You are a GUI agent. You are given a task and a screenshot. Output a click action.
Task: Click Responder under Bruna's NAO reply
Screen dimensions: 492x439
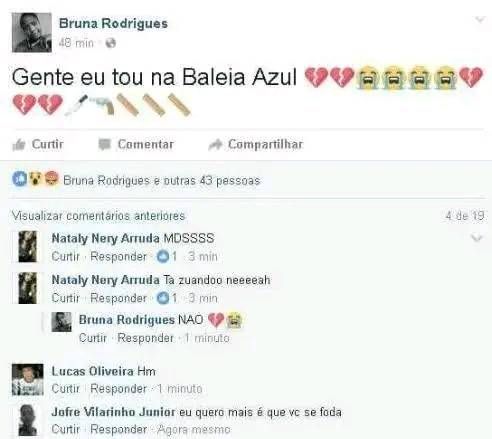tap(145, 338)
